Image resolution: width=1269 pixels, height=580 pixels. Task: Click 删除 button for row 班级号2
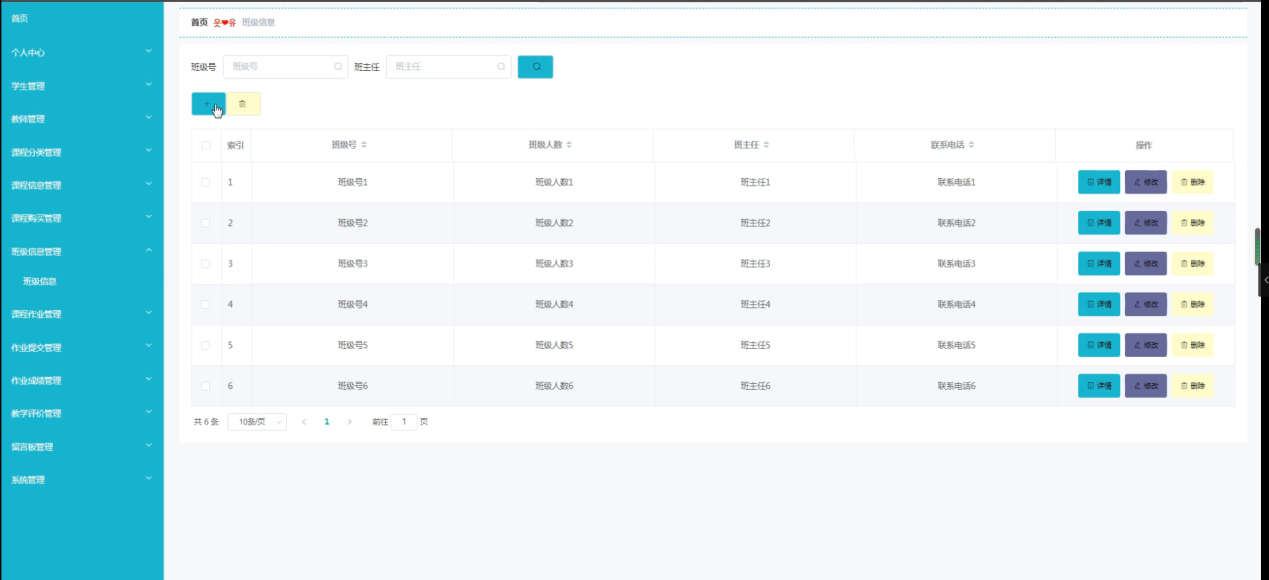1192,223
